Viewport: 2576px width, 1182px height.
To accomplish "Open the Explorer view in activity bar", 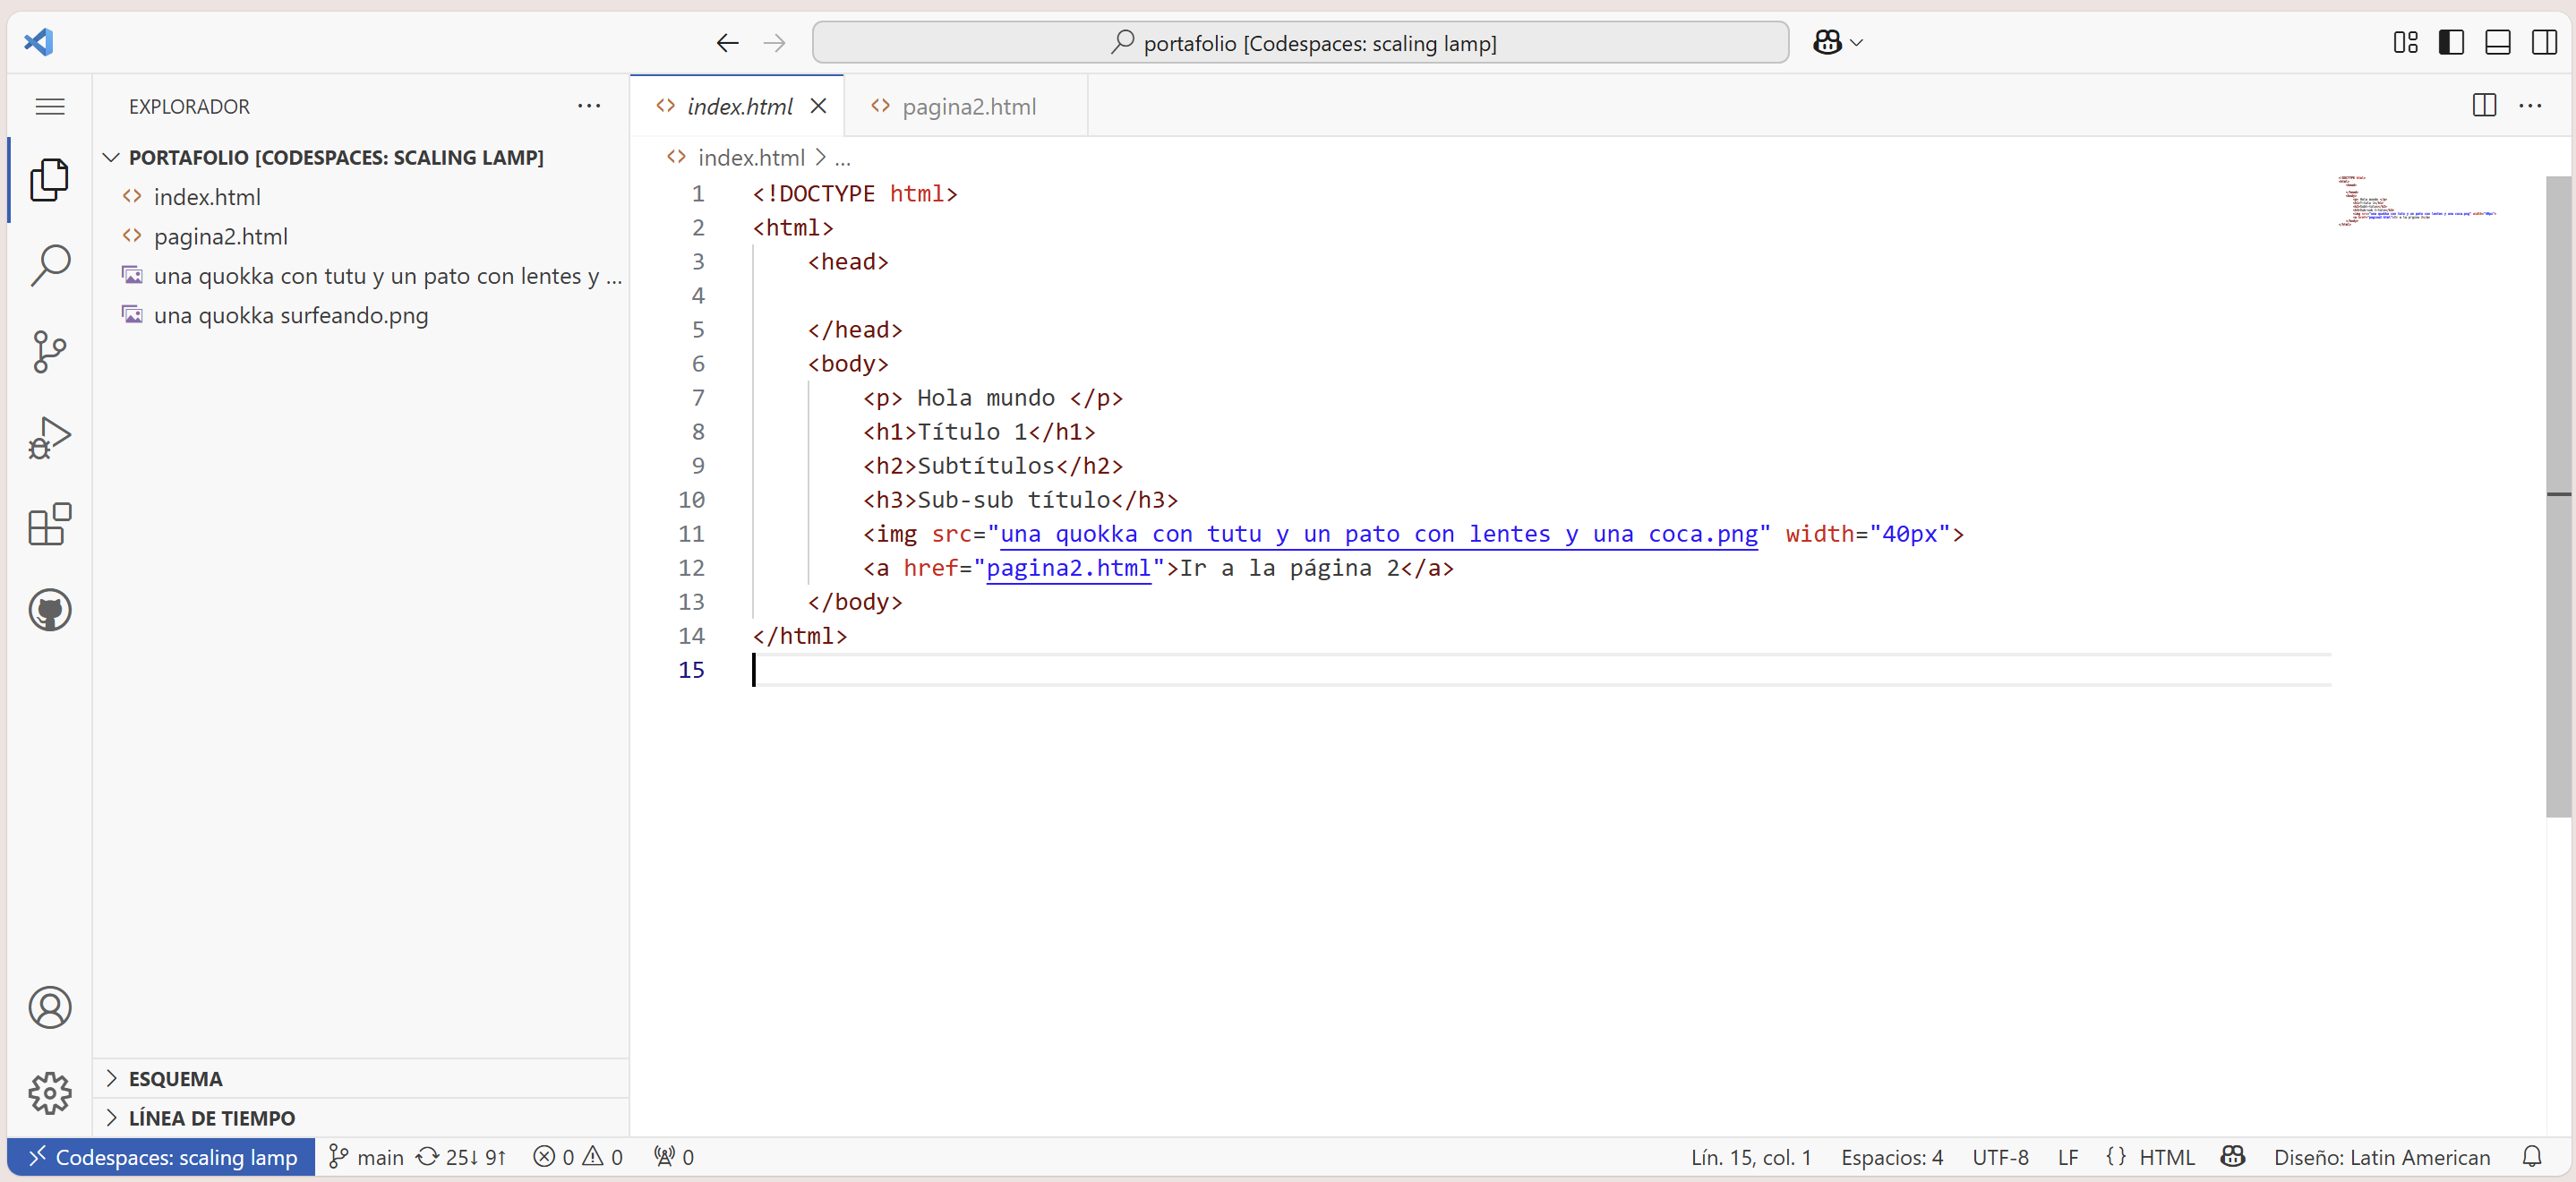I will (50, 180).
